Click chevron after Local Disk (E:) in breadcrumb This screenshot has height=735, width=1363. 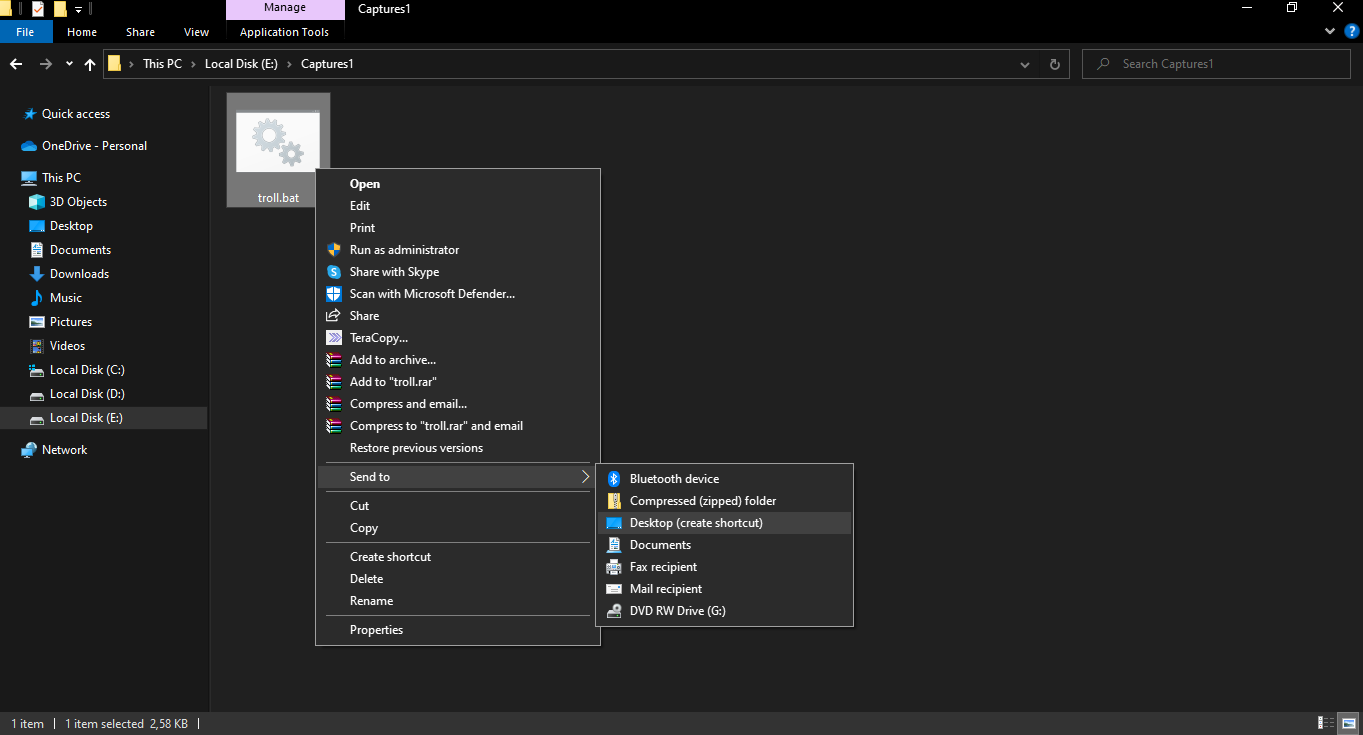pyautogui.click(x=290, y=64)
